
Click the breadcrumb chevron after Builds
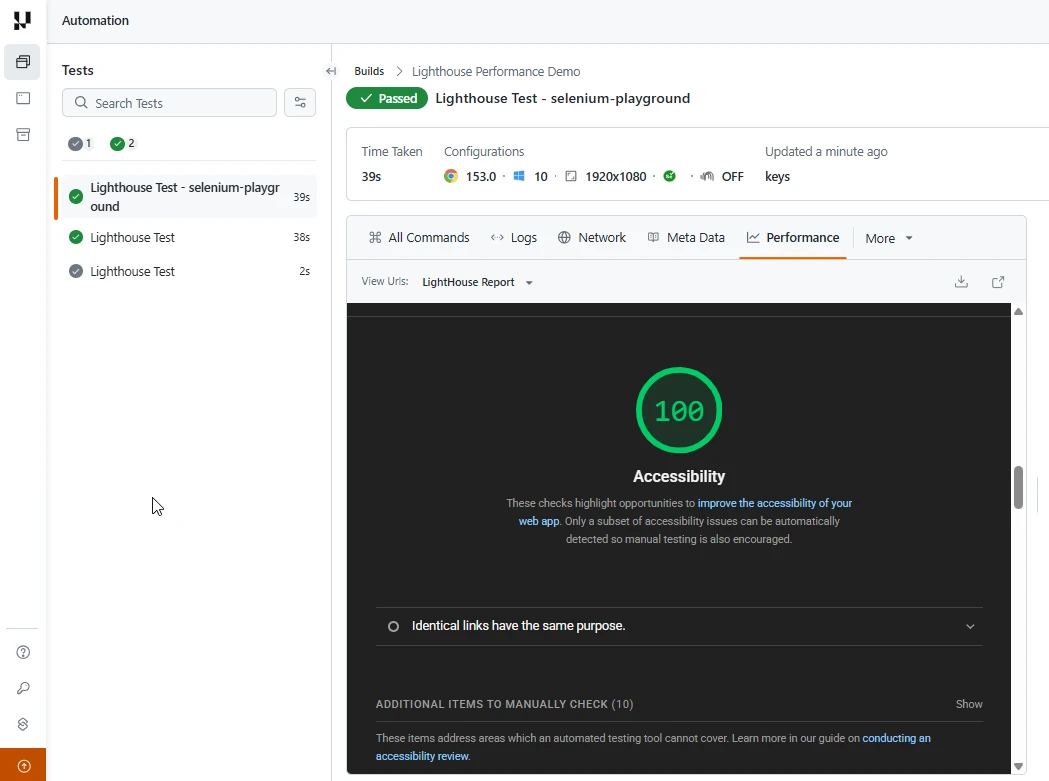tap(399, 71)
